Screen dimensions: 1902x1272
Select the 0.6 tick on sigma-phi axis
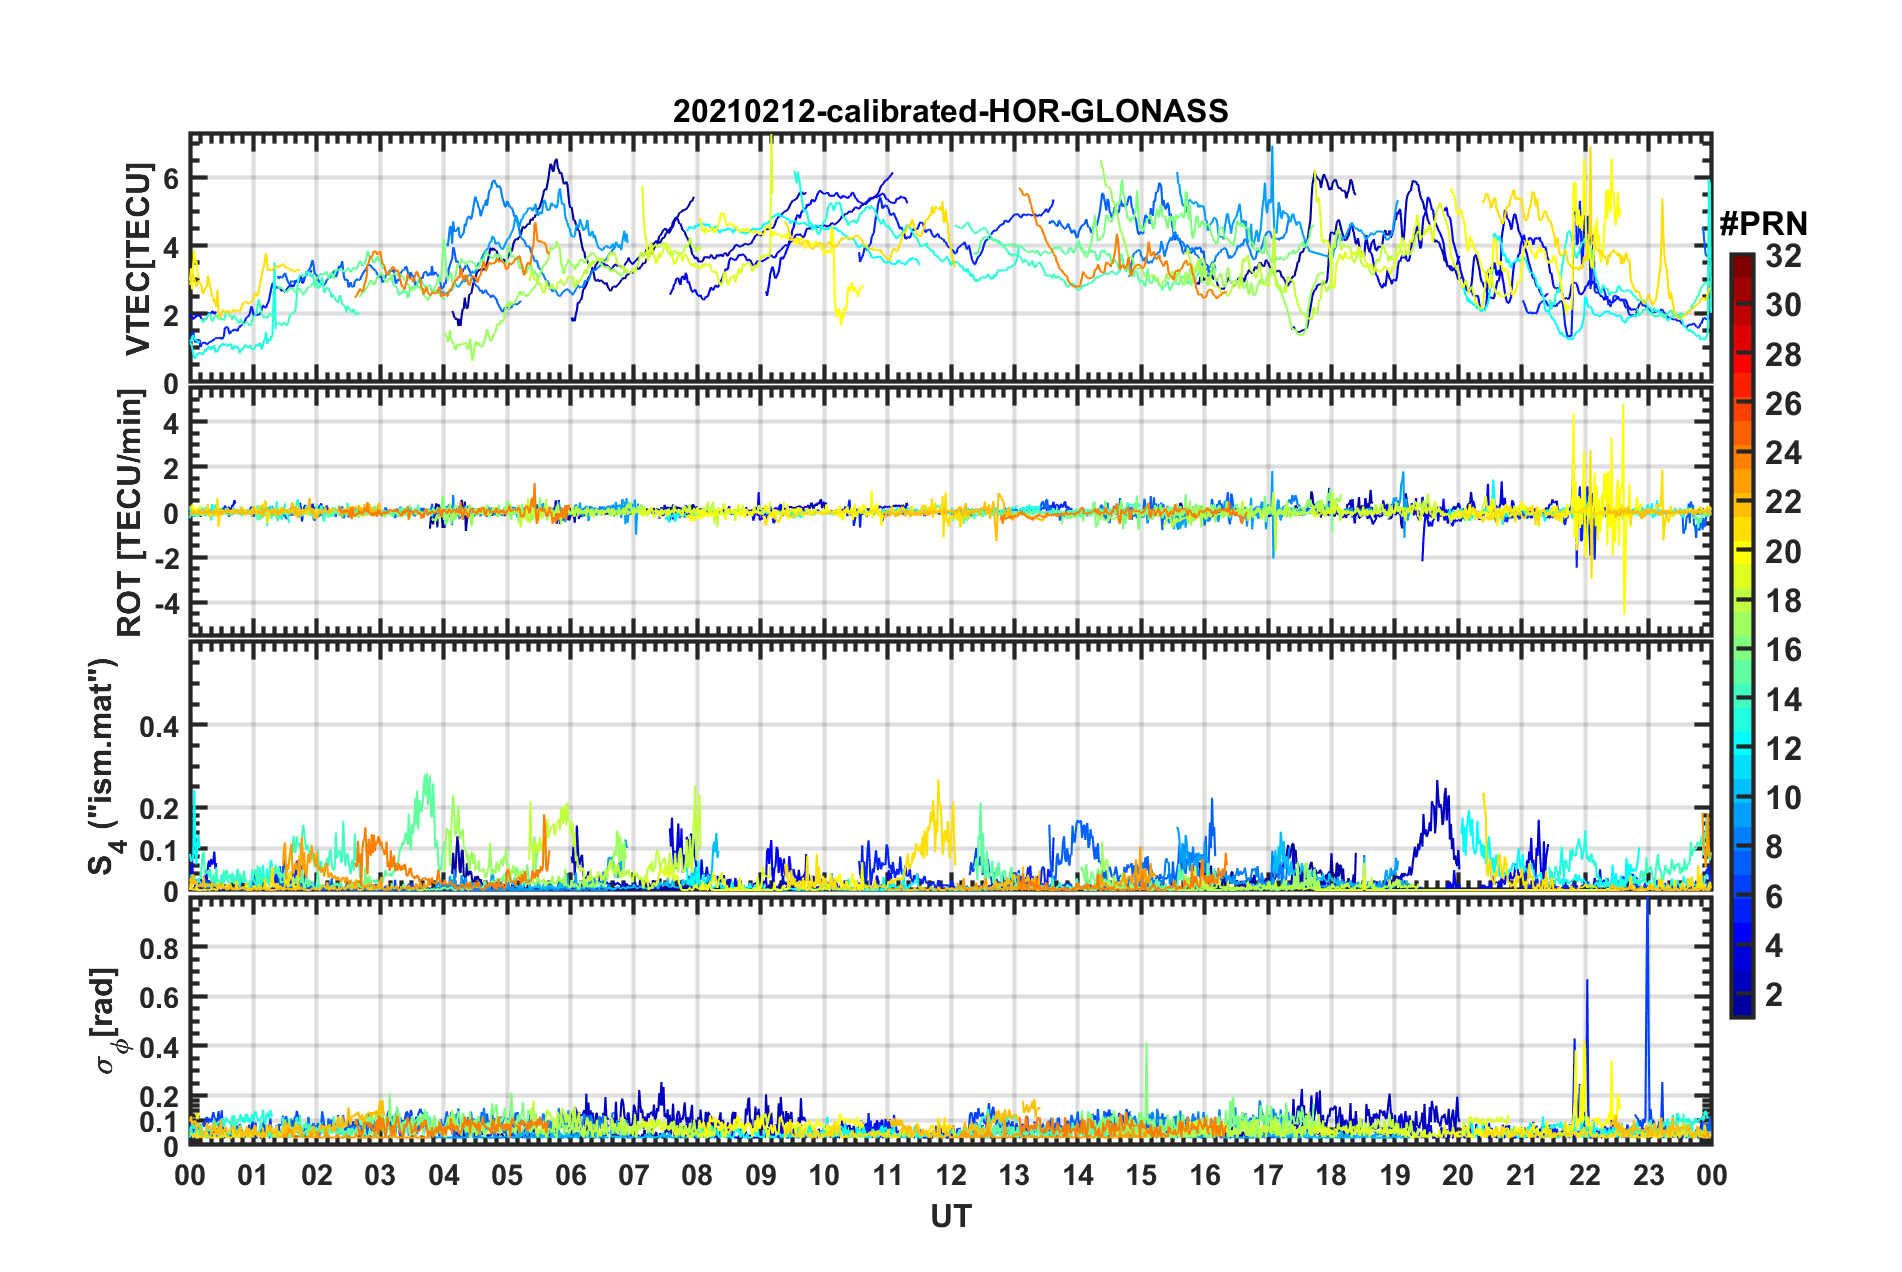point(159,998)
